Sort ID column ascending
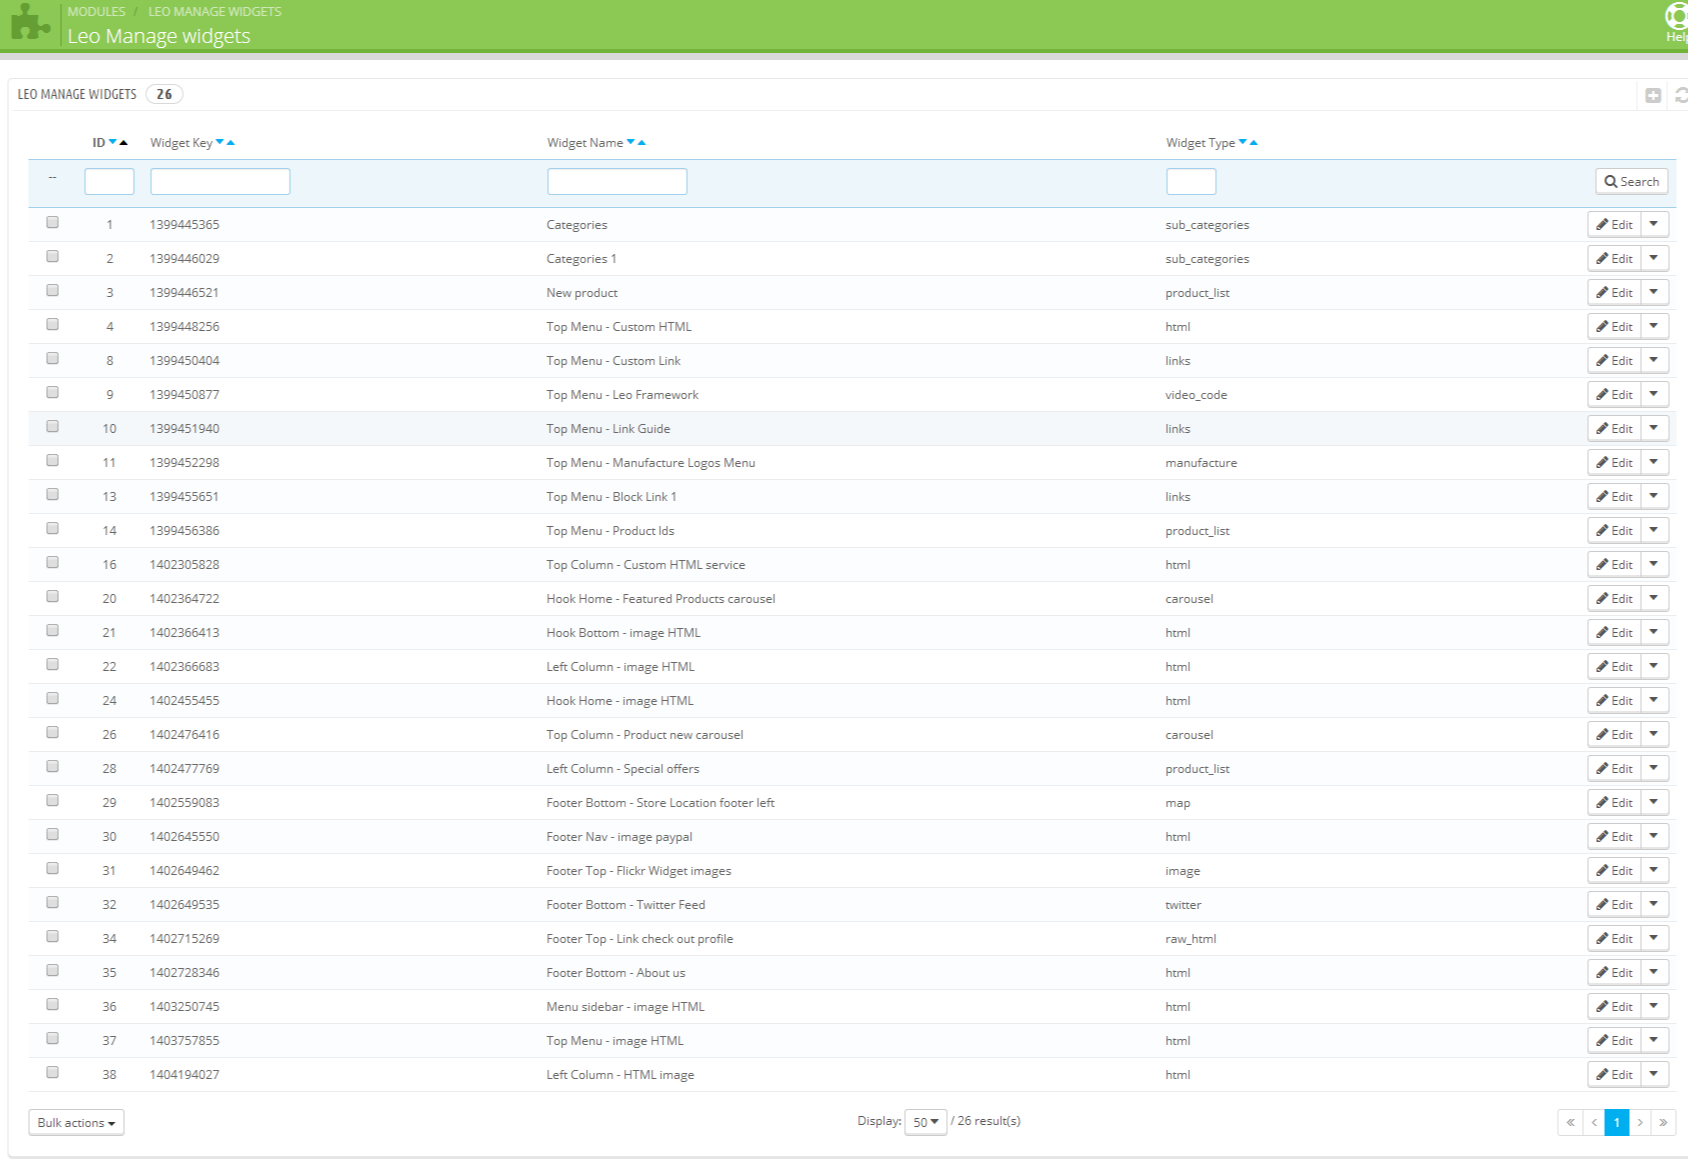Screen dimensions: 1688x1160 pos(124,142)
